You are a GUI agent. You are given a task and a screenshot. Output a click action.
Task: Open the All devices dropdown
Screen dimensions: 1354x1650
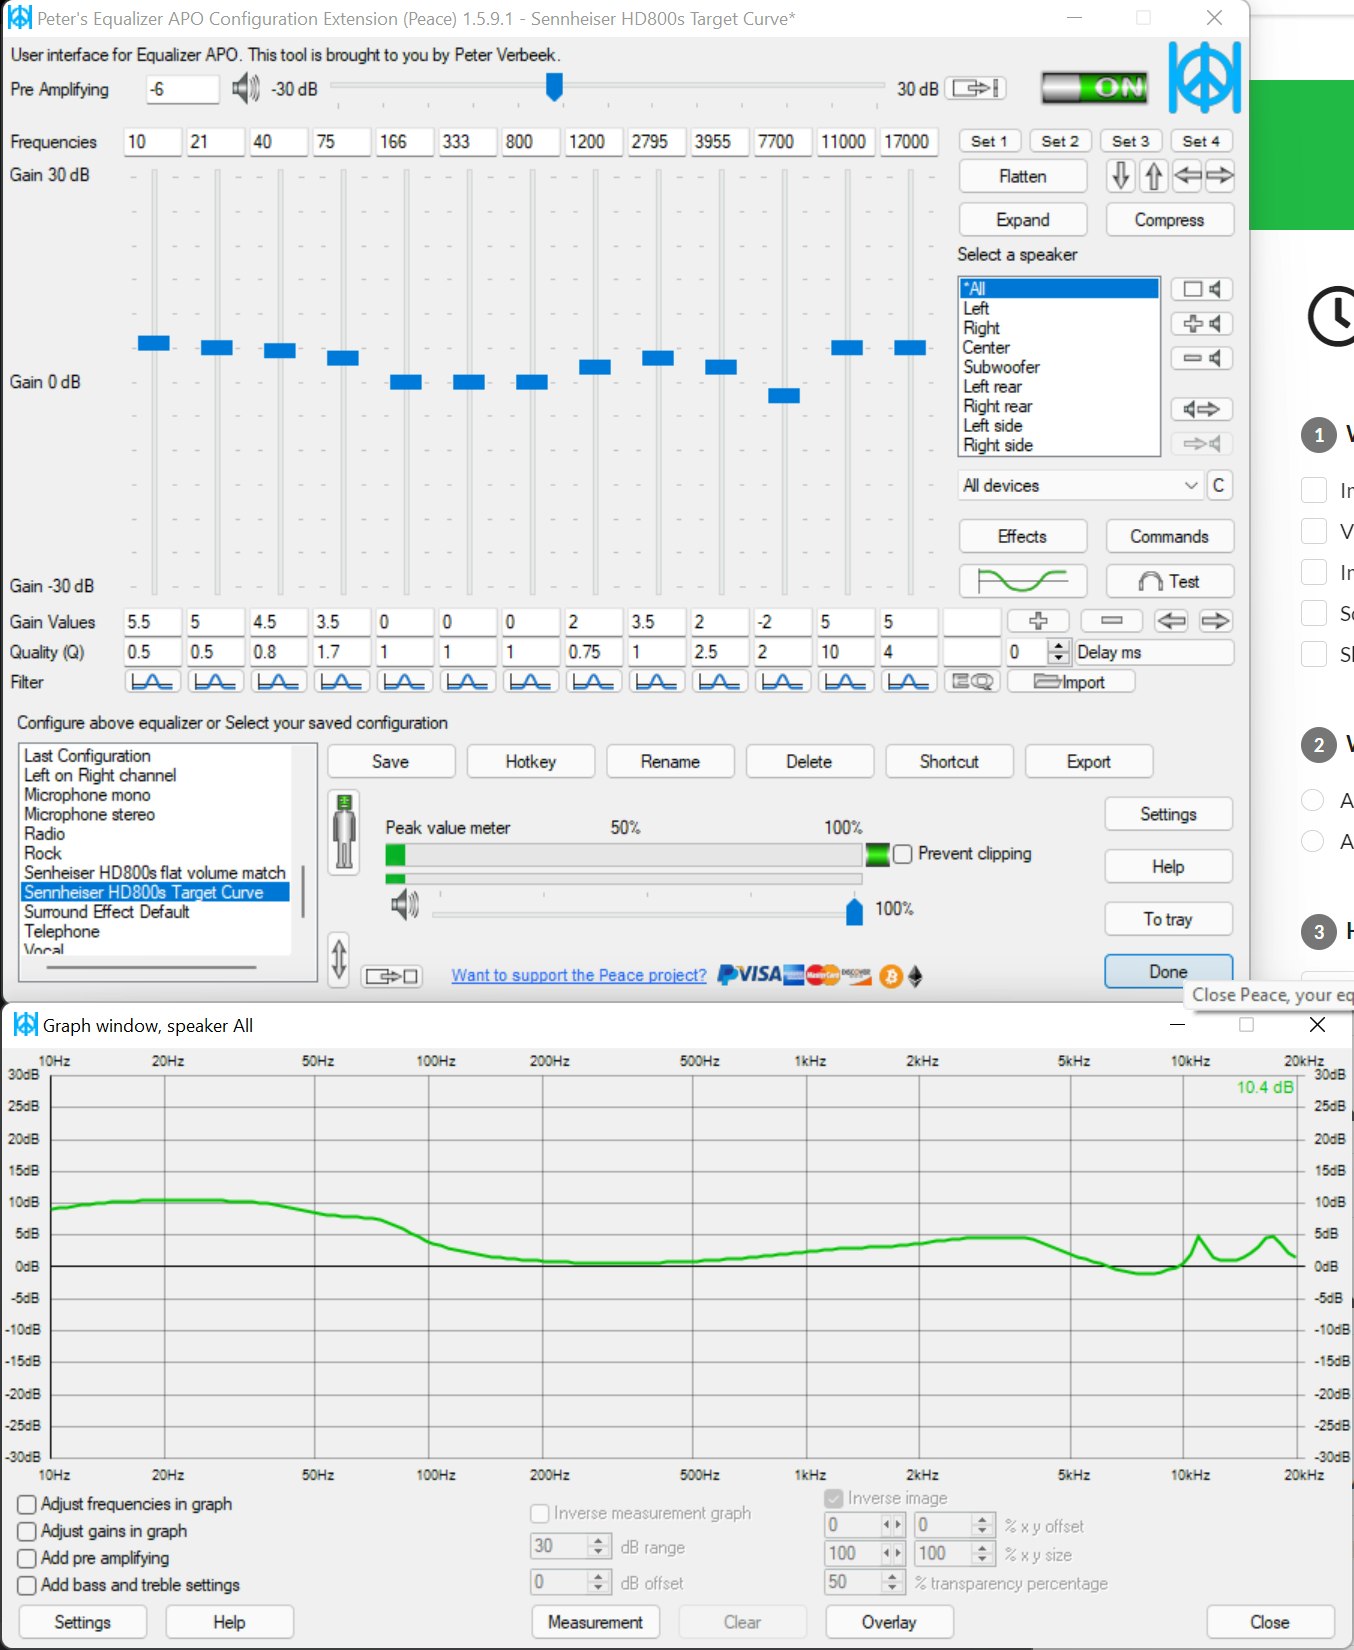[1080, 486]
